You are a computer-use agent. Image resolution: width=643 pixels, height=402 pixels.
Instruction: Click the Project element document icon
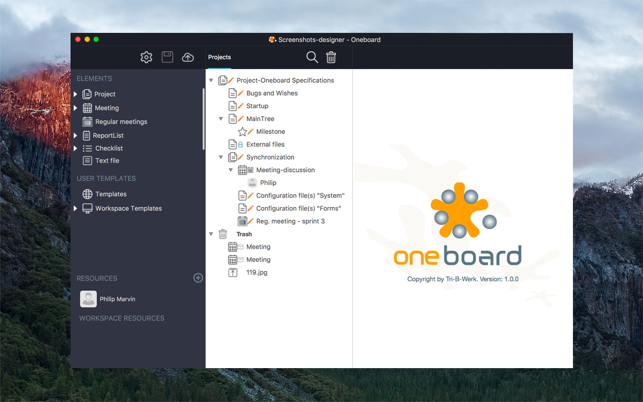[87, 94]
